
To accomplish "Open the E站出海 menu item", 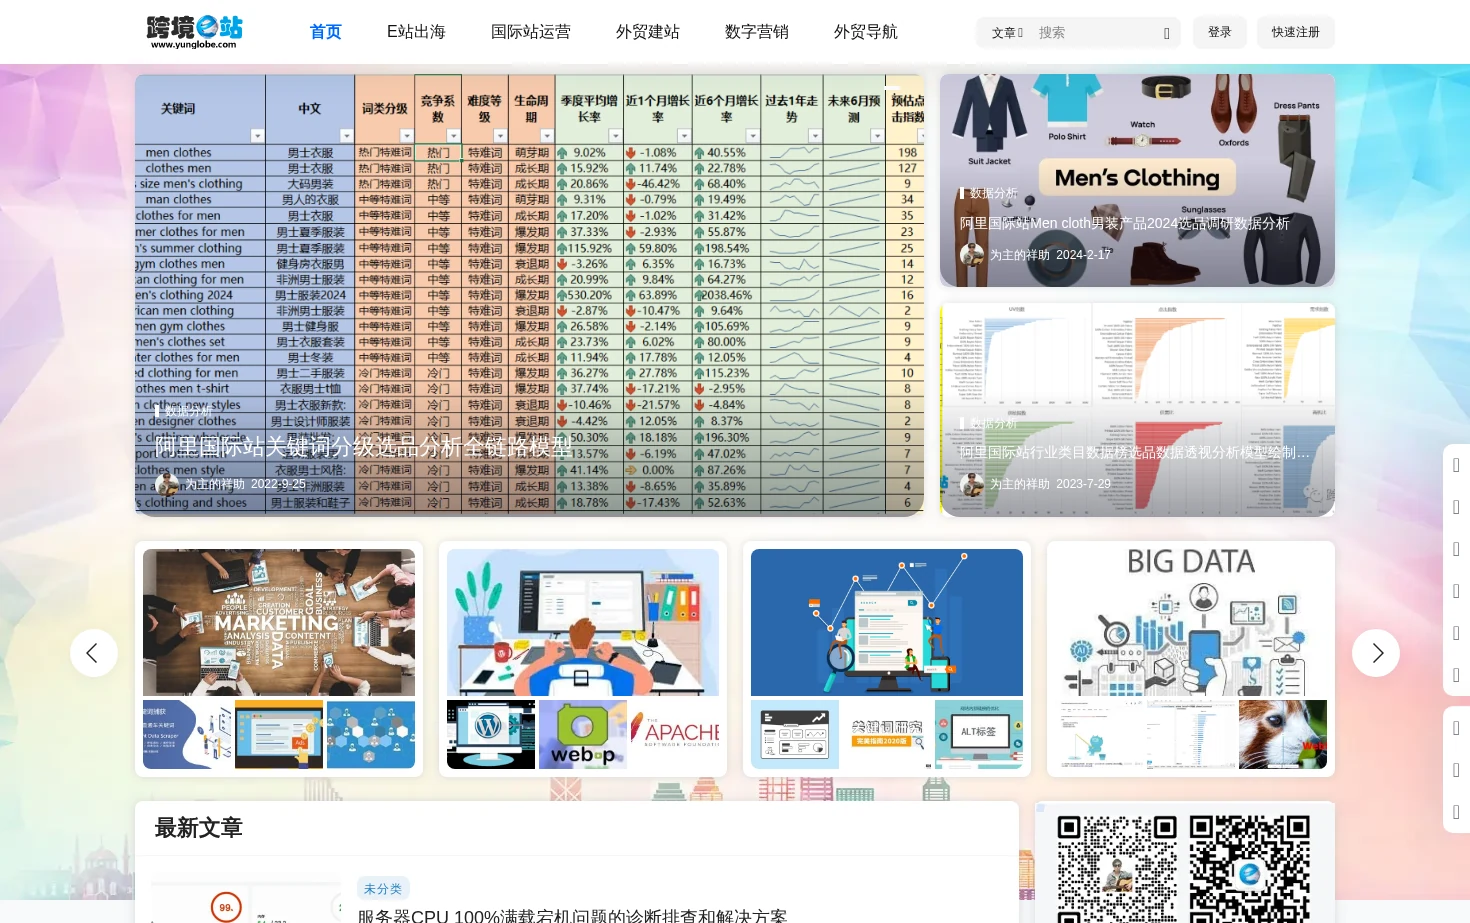I will (416, 32).
